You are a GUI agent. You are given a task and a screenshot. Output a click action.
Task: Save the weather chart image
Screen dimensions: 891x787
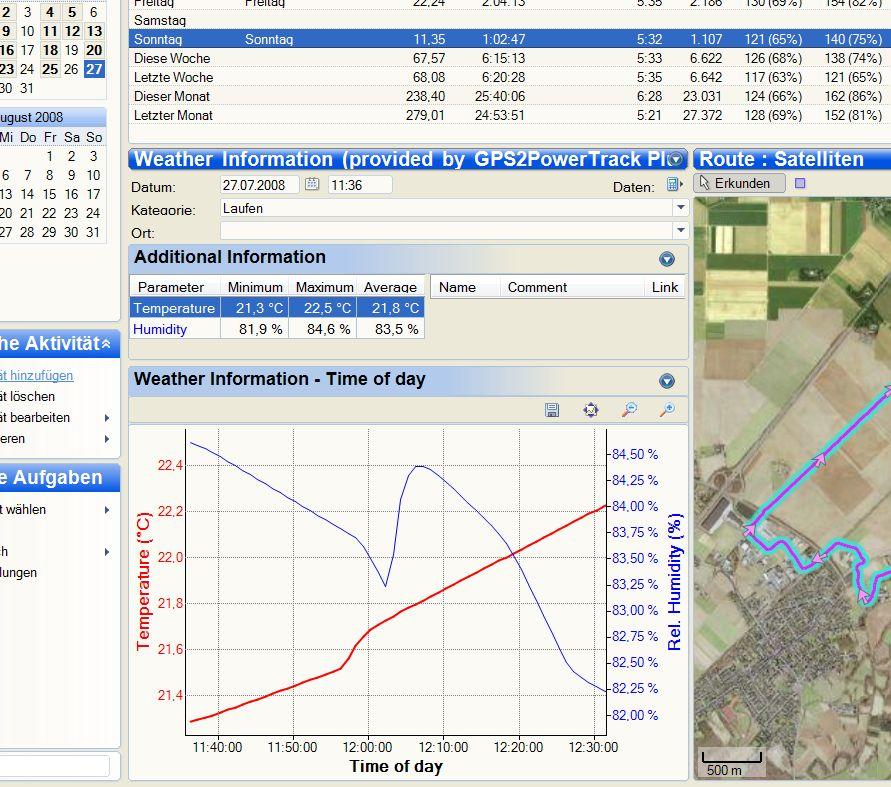click(x=552, y=410)
